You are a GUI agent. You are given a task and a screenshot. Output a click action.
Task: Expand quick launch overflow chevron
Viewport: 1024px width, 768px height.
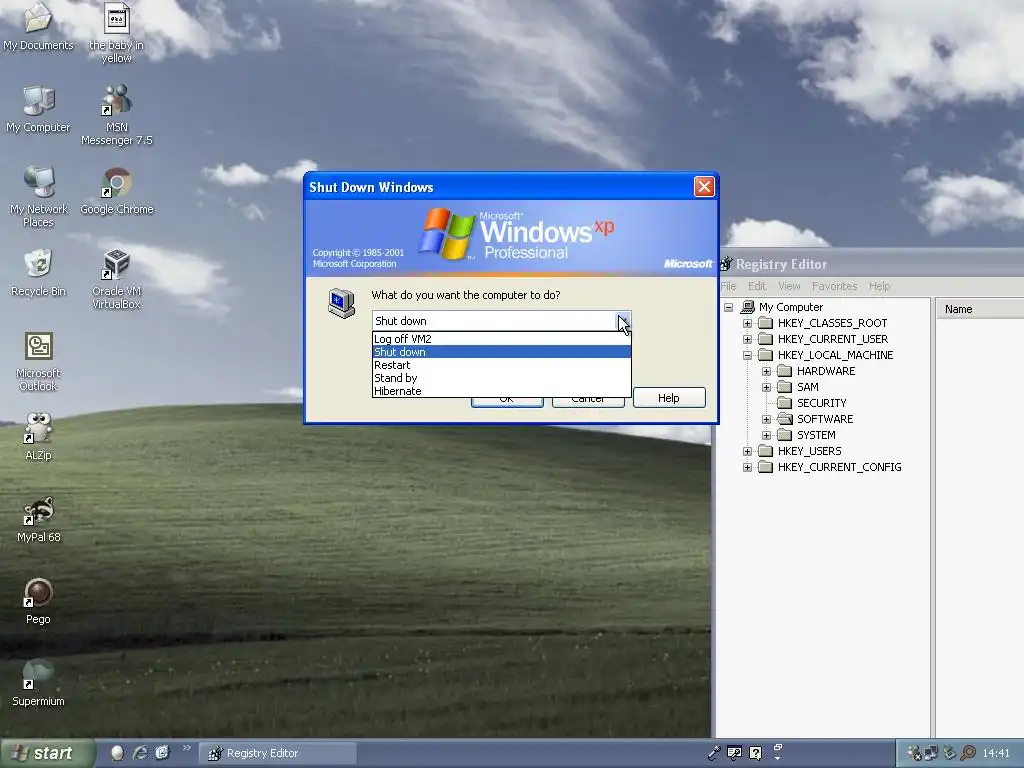(186, 748)
